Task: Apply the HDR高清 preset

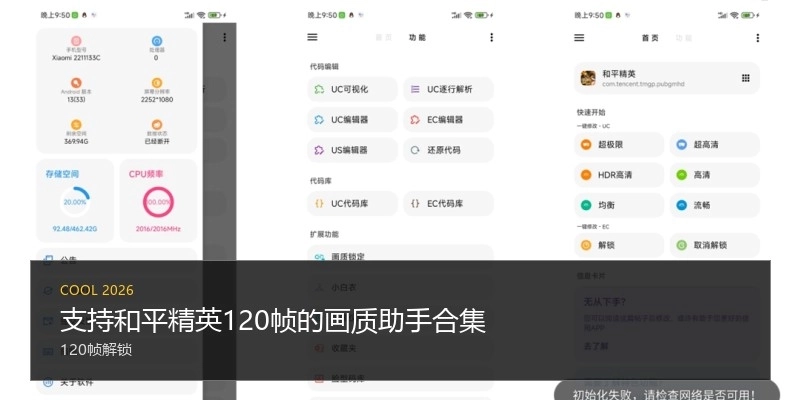Action: click(x=619, y=175)
